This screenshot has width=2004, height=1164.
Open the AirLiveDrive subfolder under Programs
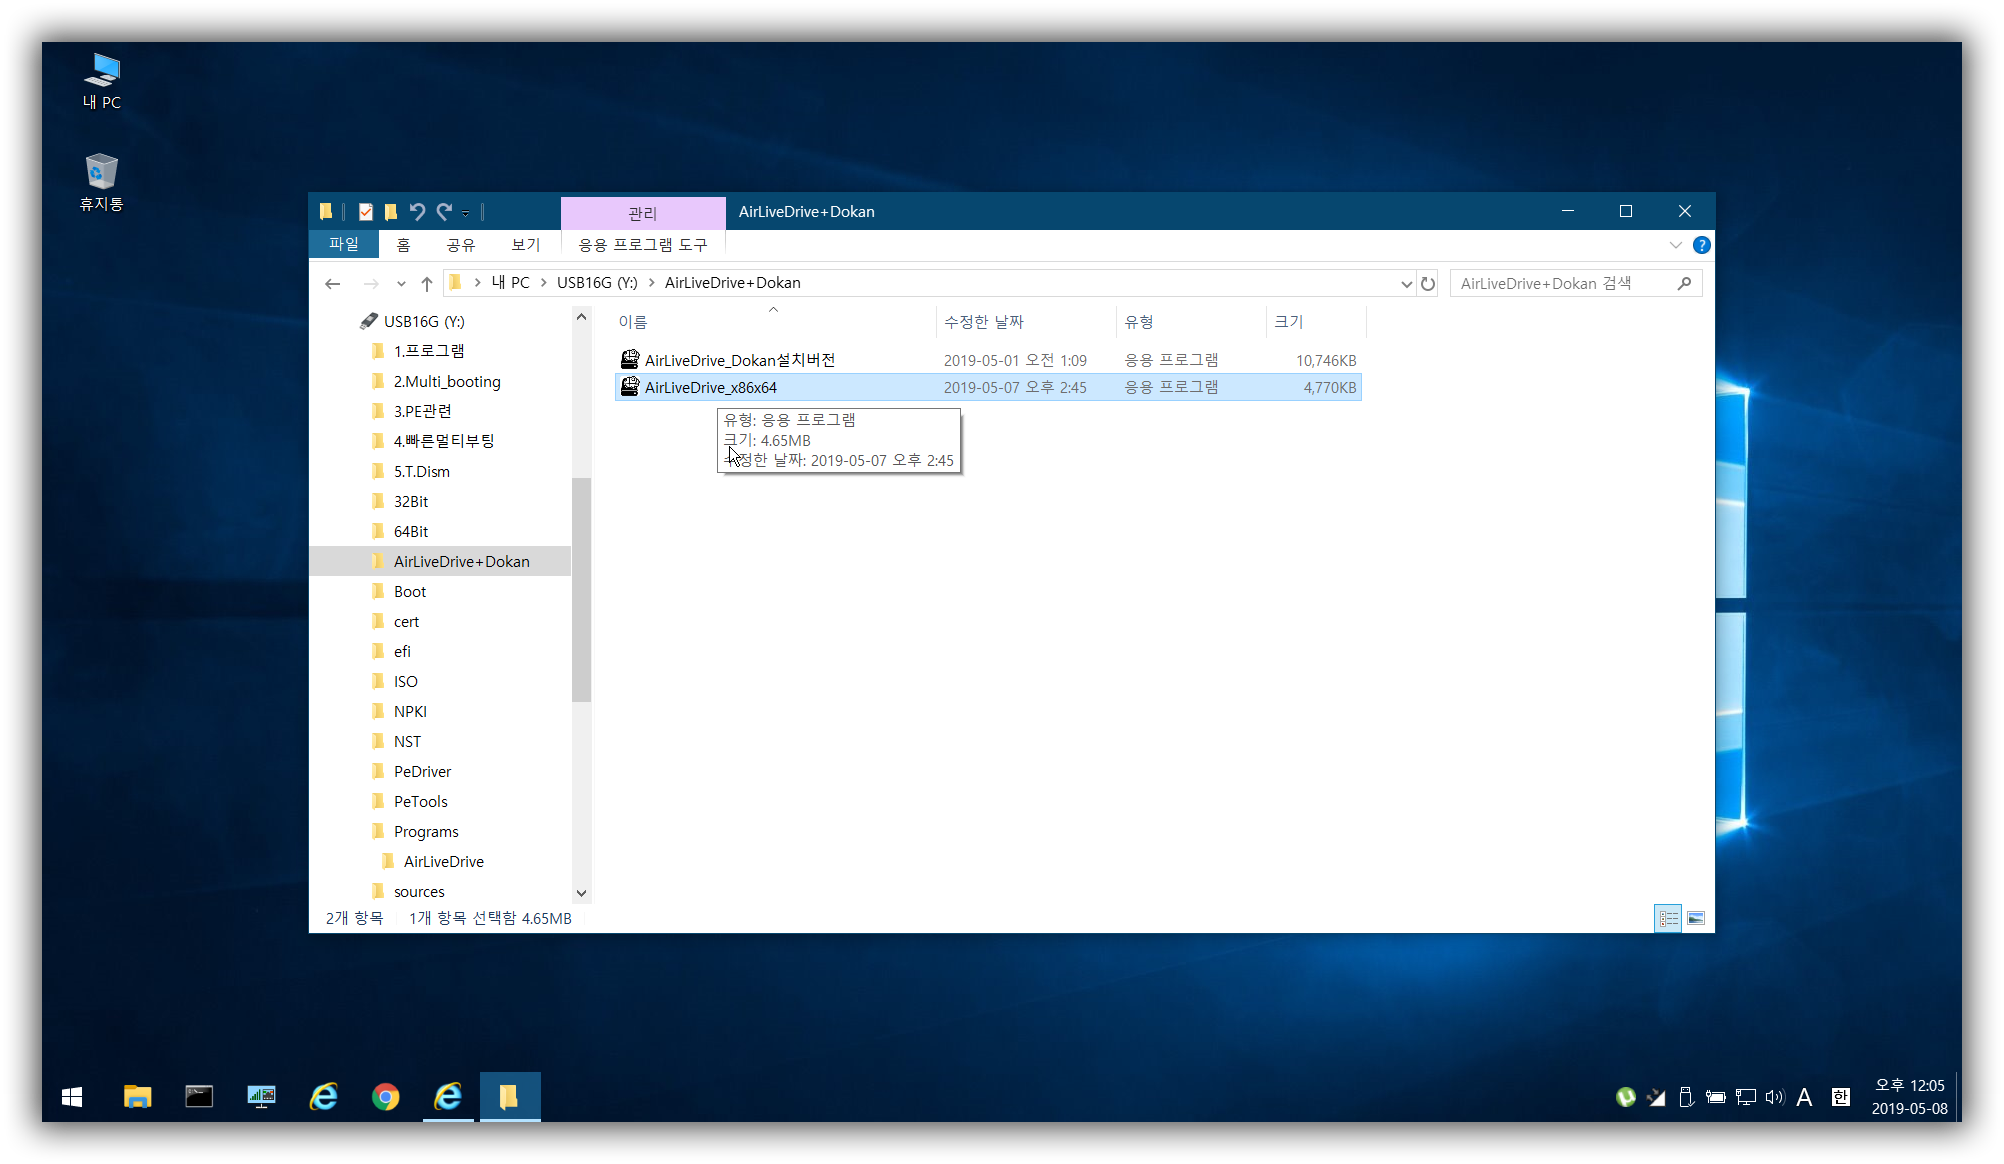click(x=443, y=862)
